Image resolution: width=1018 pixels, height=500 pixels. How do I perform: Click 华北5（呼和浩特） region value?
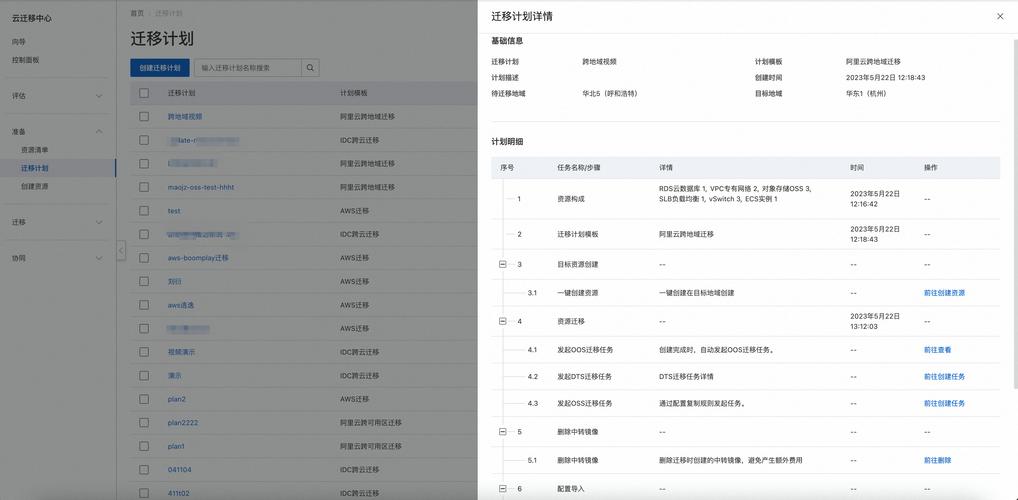click(610, 94)
